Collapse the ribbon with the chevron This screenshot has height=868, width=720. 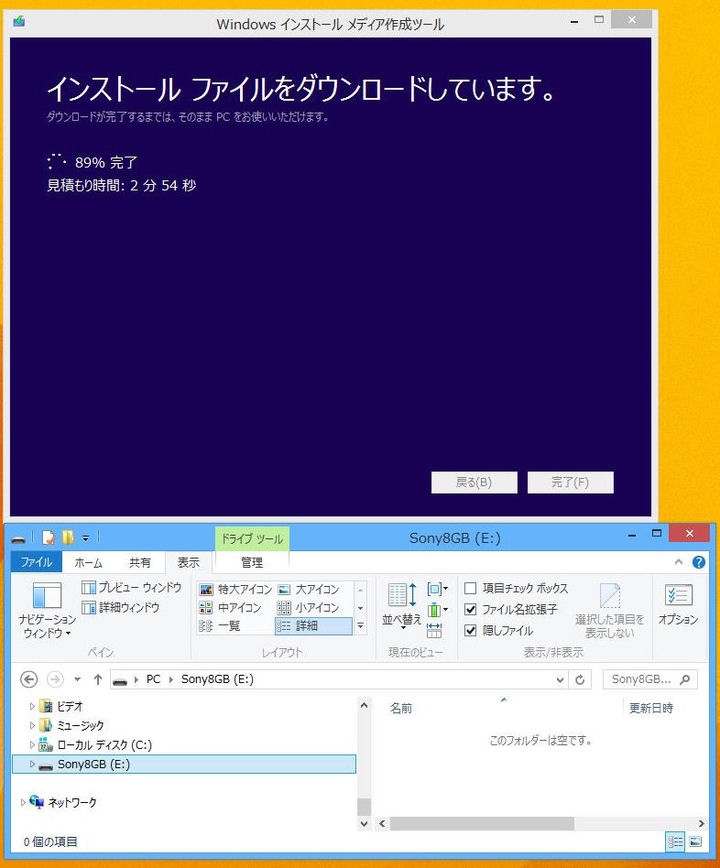coord(678,562)
